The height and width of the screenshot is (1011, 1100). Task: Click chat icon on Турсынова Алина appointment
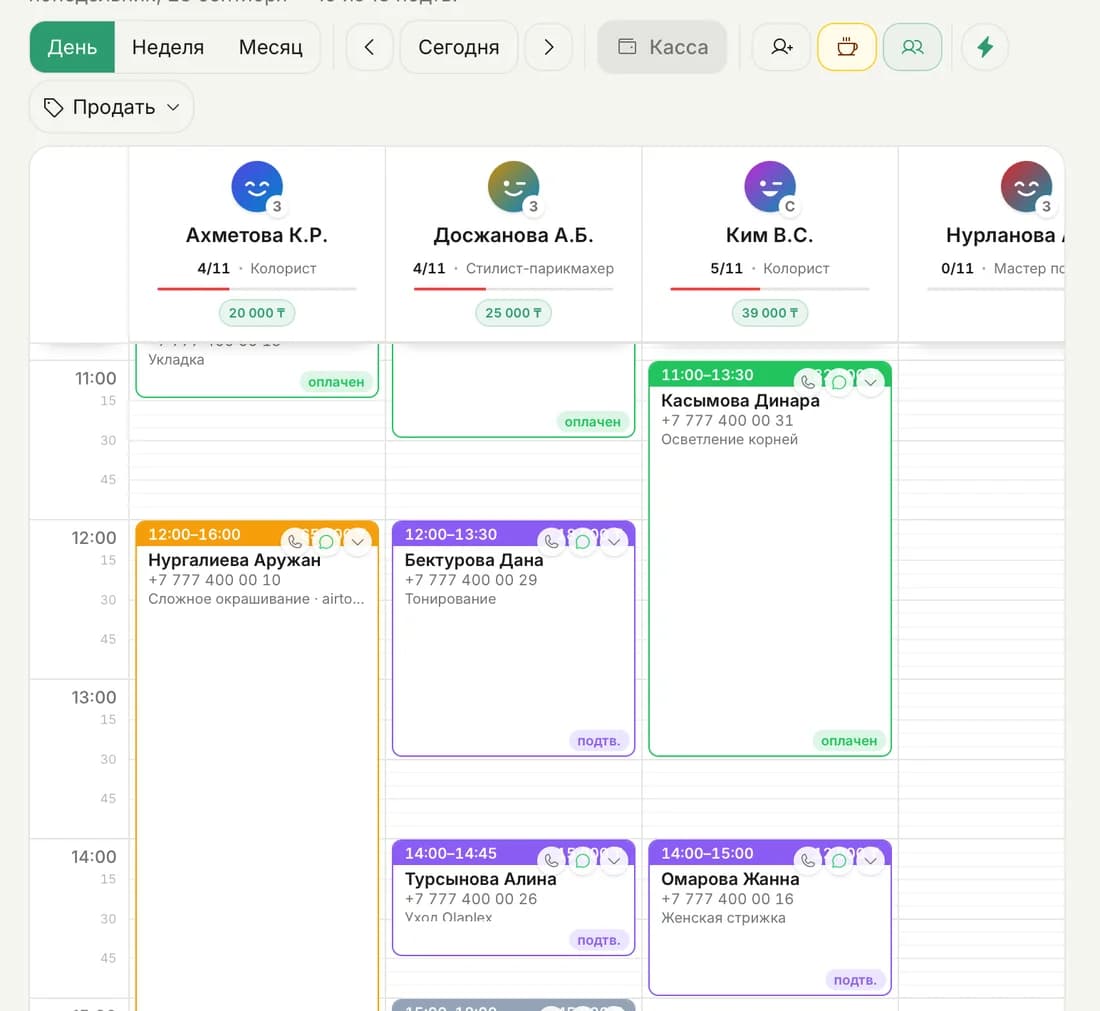click(582, 860)
